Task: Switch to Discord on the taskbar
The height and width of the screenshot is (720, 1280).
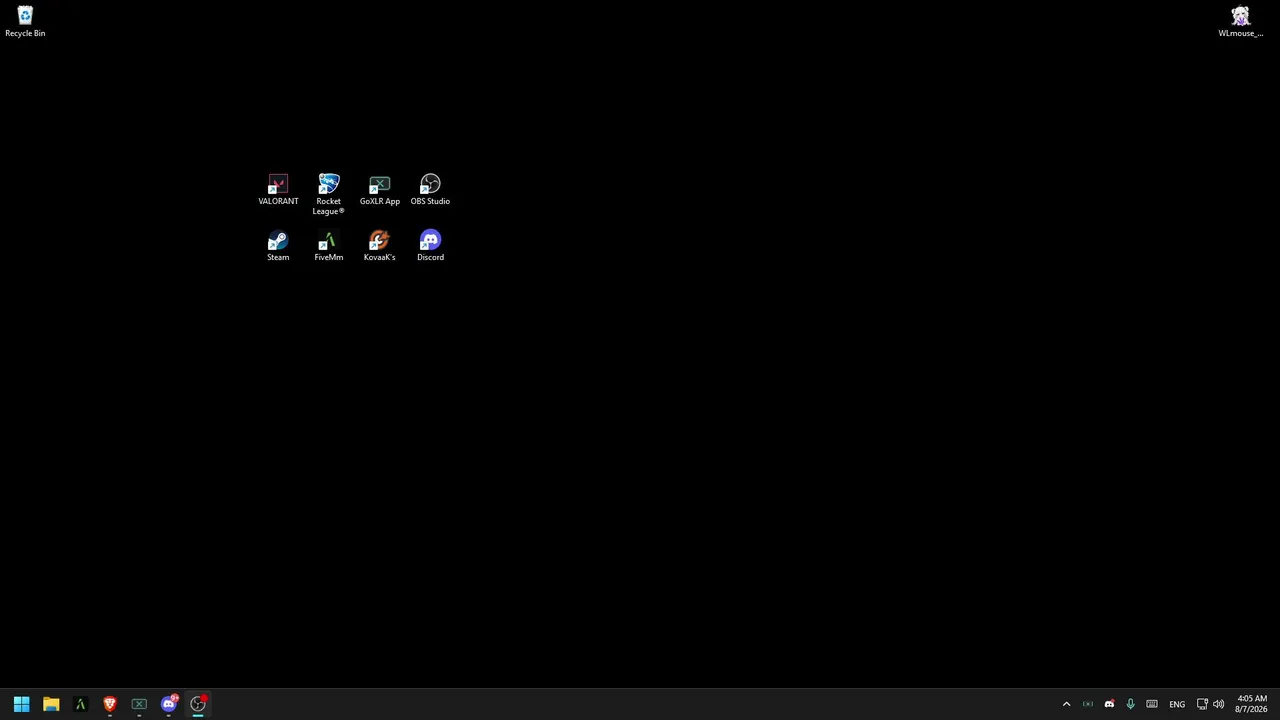Action: (x=169, y=704)
